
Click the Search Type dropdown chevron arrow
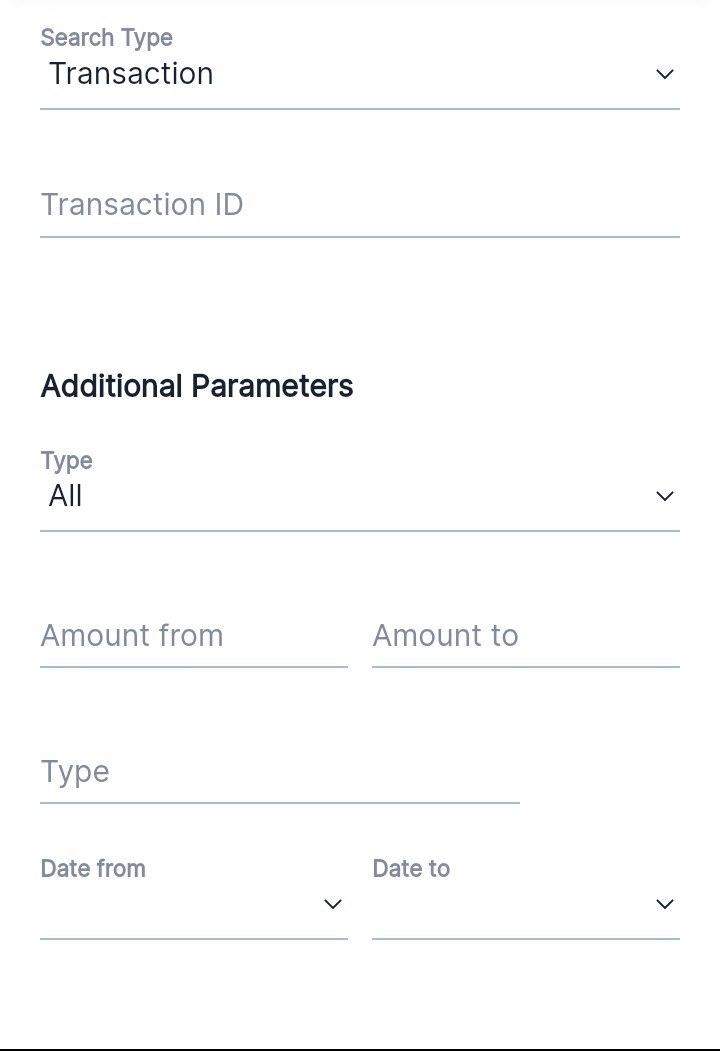click(x=665, y=74)
